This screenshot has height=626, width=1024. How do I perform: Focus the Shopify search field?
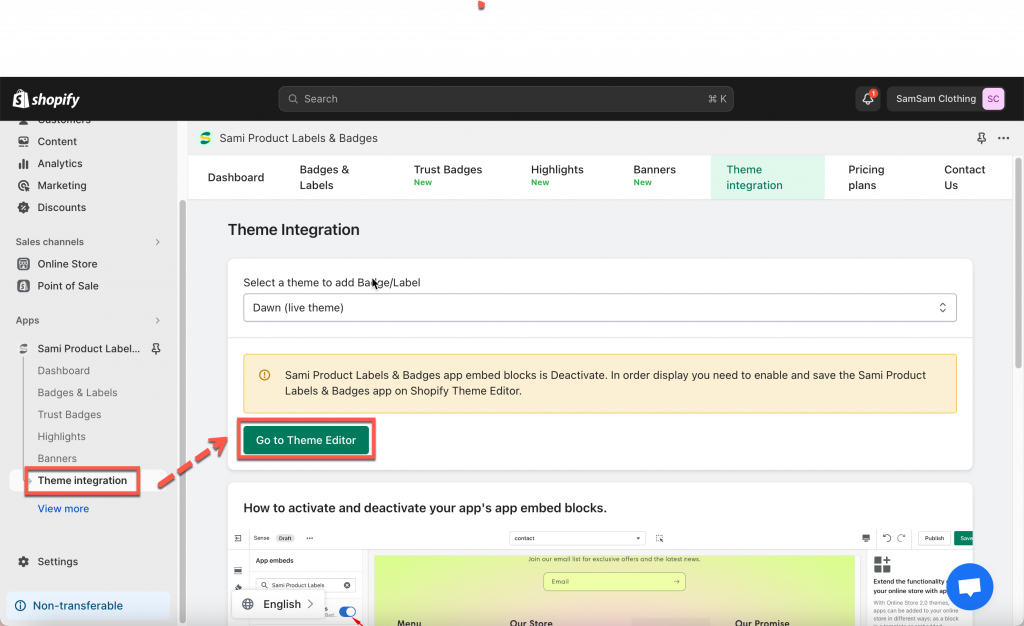pyautogui.click(x=505, y=99)
